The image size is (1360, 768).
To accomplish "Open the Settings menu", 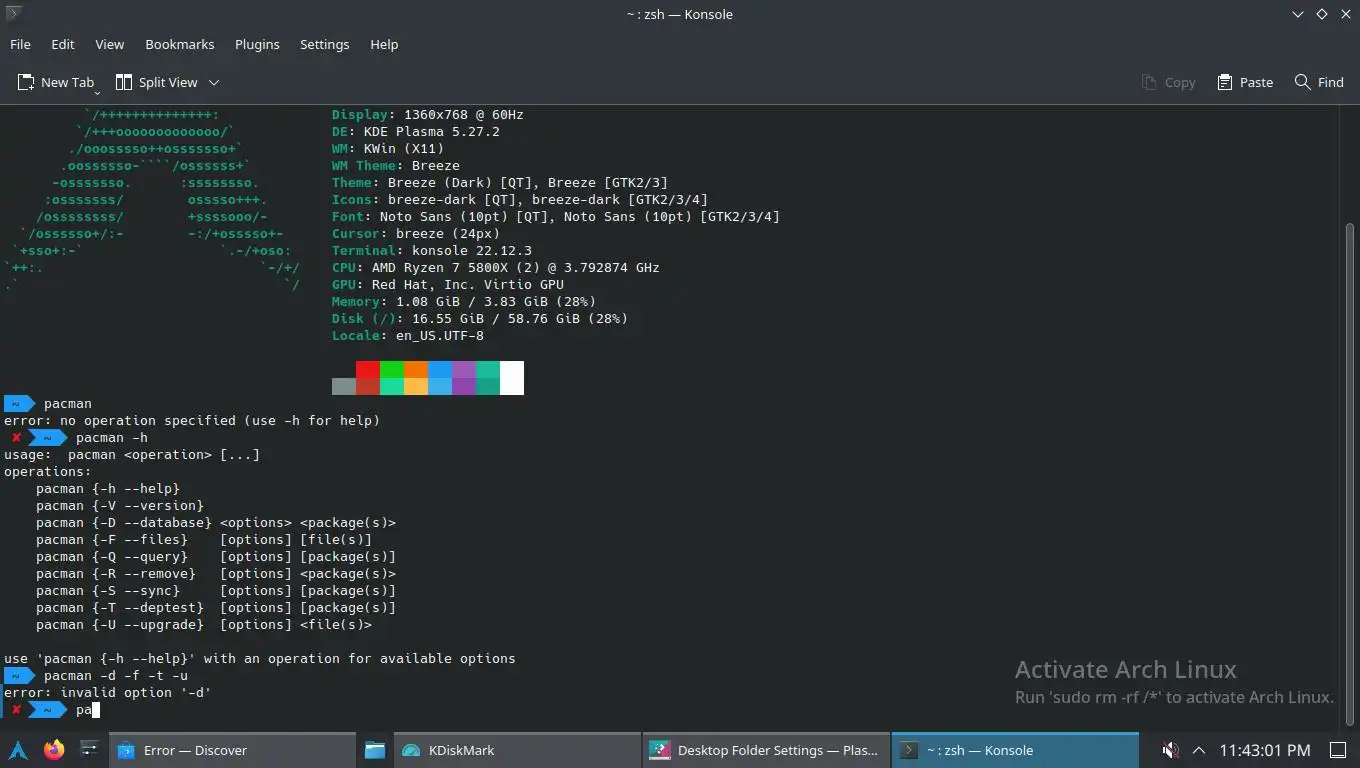I will (325, 44).
